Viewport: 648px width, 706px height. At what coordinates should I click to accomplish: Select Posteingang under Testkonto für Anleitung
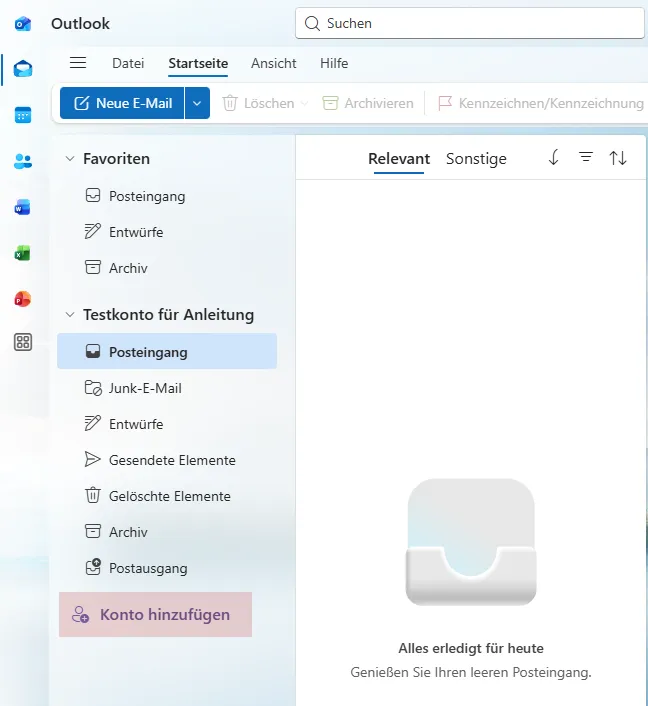tap(167, 351)
